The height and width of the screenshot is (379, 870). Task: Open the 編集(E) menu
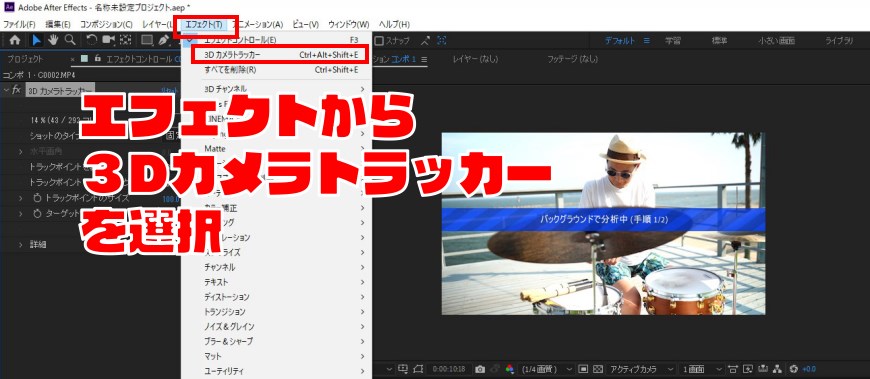pos(58,25)
